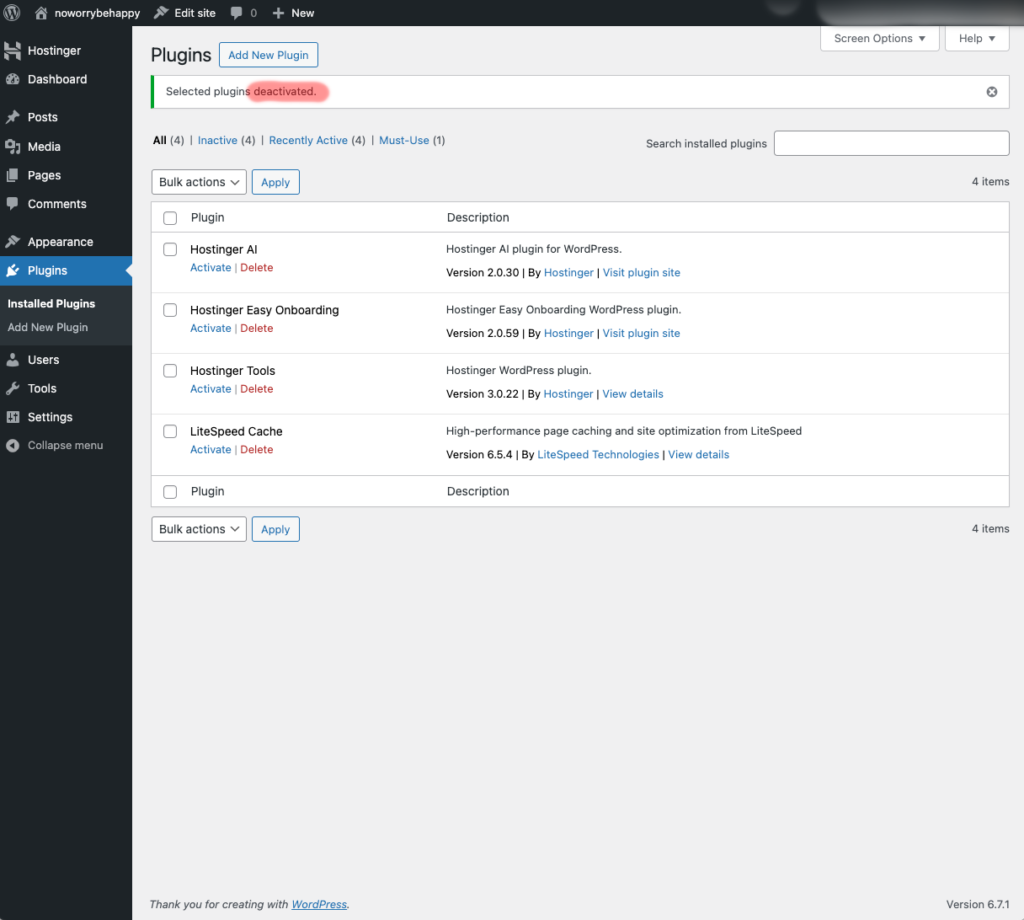The height and width of the screenshot is (920, 1024).
Task: Delete Hostinger Easy Onboarding plugin
Action: (x=256, y=328)
